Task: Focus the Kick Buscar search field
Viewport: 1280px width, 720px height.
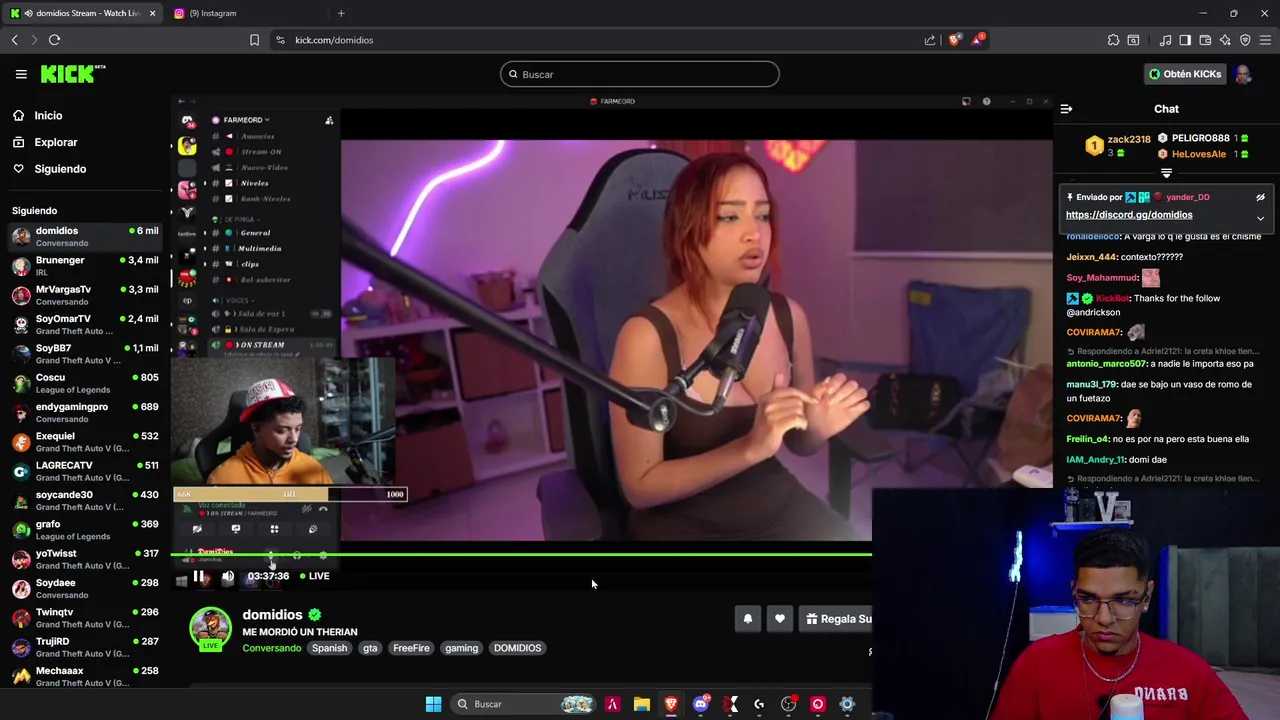Action: (x=640, y=74)
